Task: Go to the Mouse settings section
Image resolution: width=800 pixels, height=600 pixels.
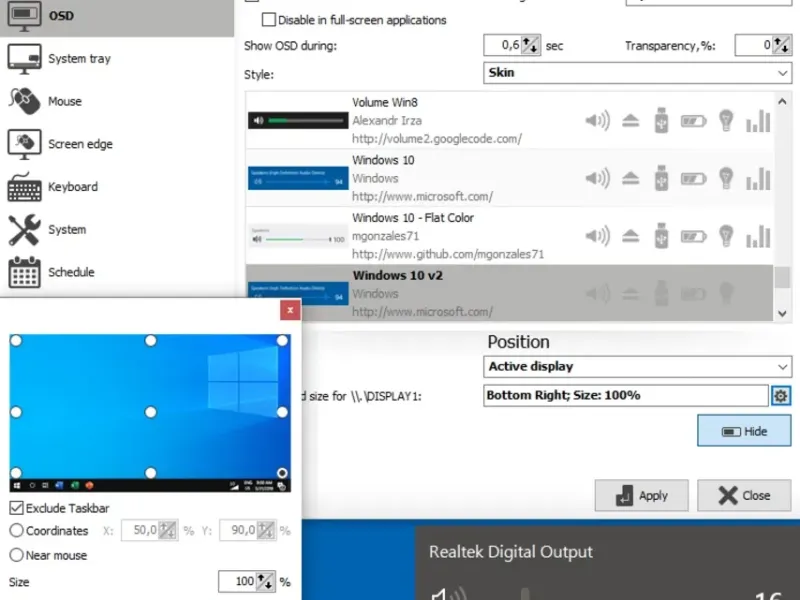Action: tap(117, 101)
